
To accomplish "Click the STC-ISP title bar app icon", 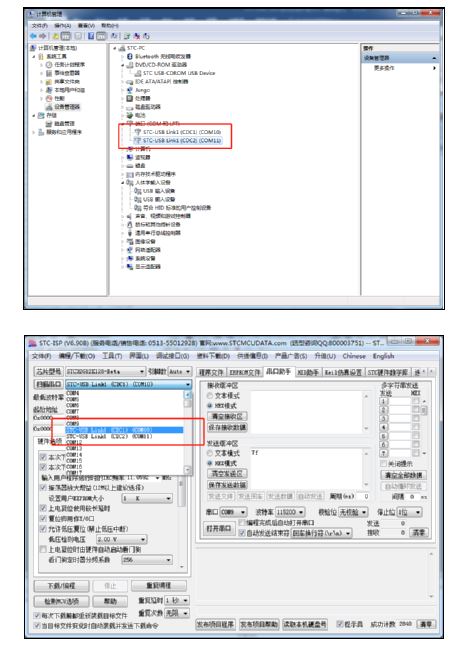I will [x=32, y=343].
